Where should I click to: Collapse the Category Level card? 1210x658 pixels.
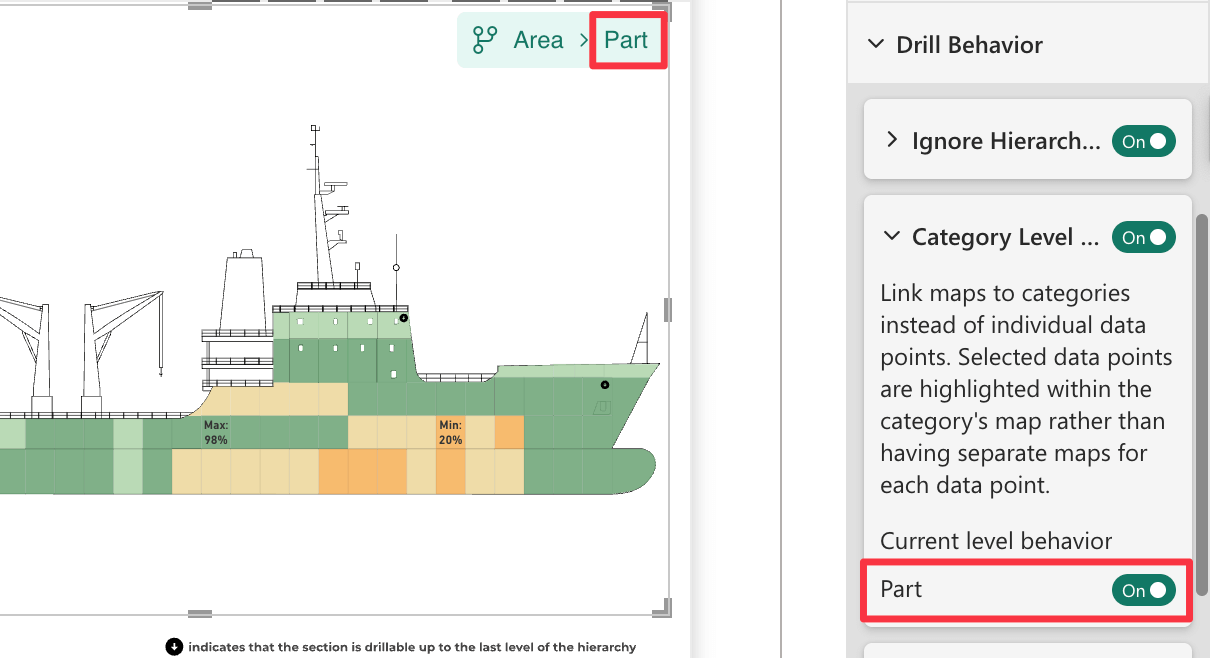892,237
